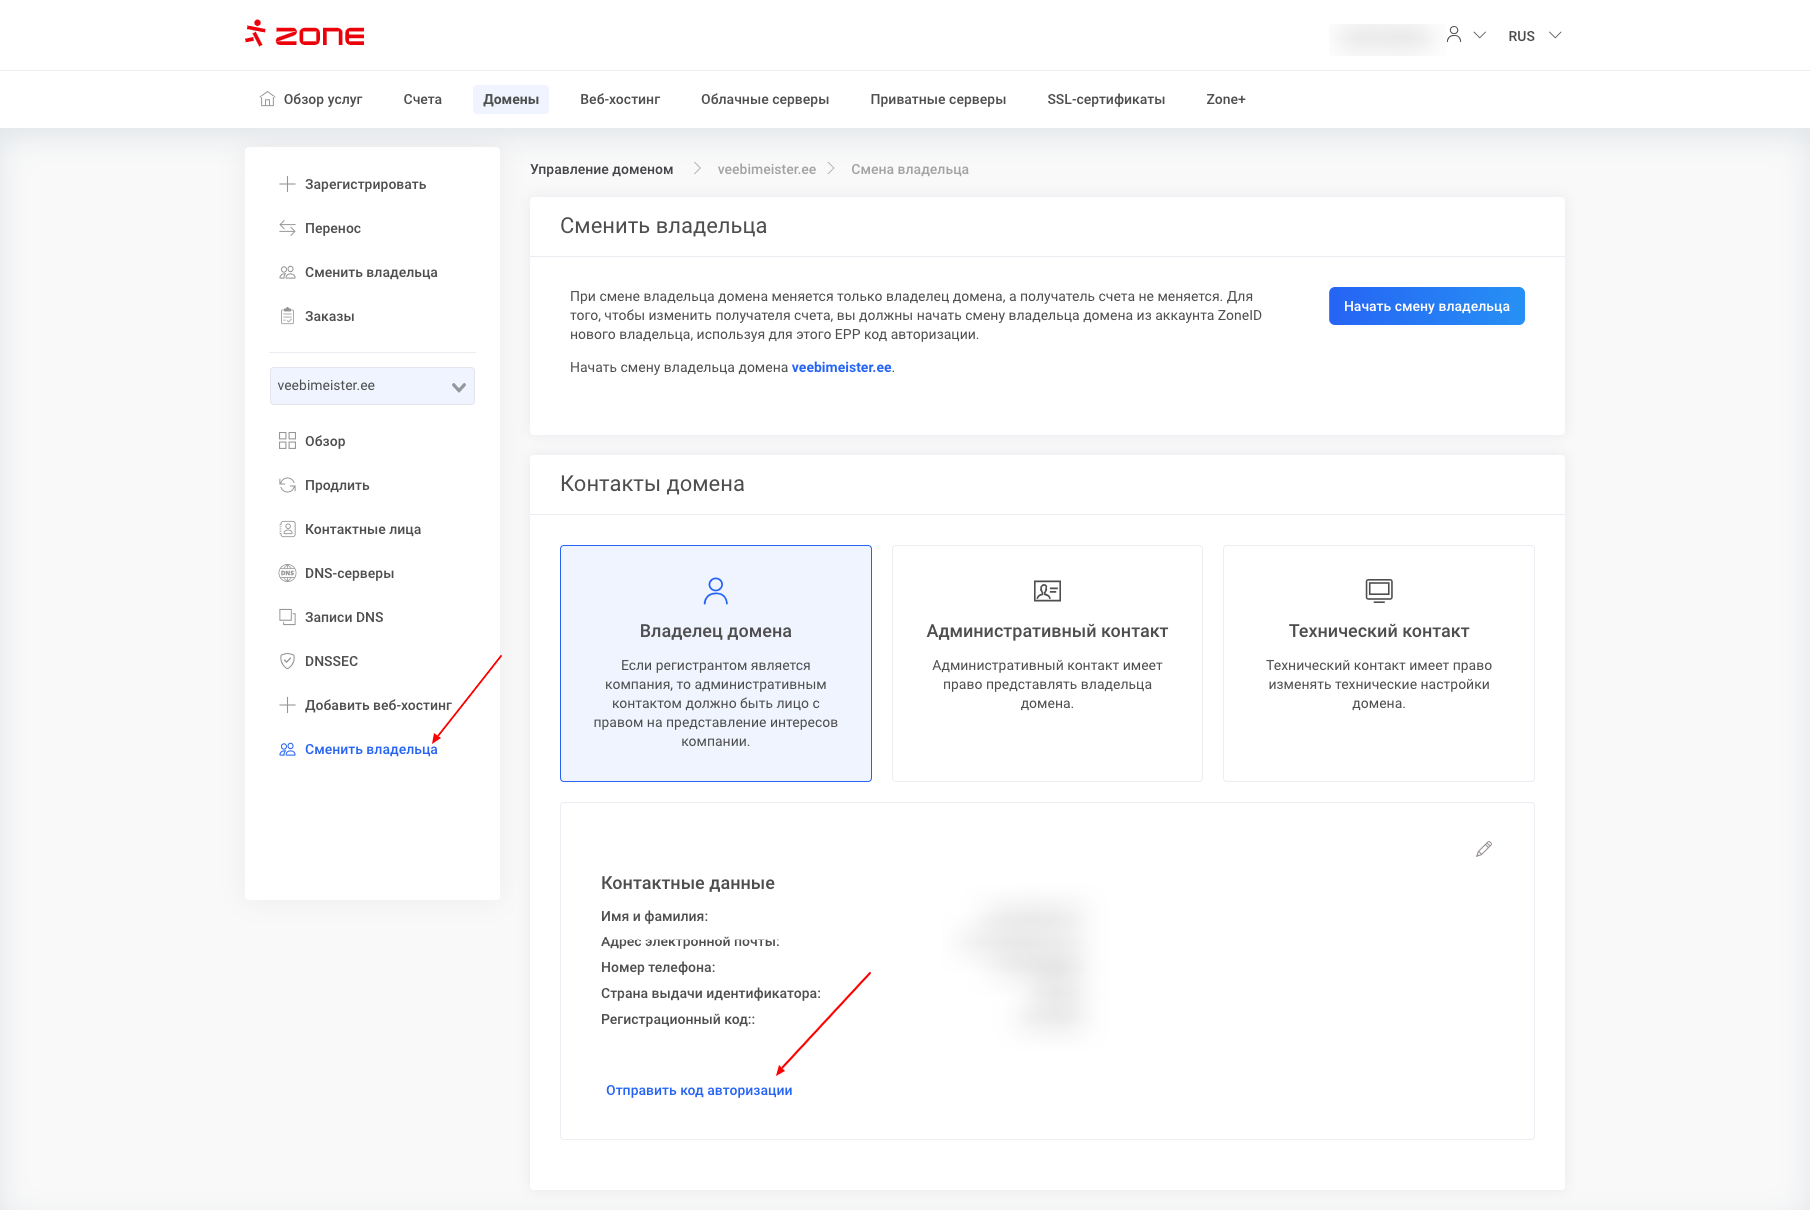Screen dimensions: 1810x1211
Task: Click the transfer arrows icon beside Перенос
Action: point(287,228)
